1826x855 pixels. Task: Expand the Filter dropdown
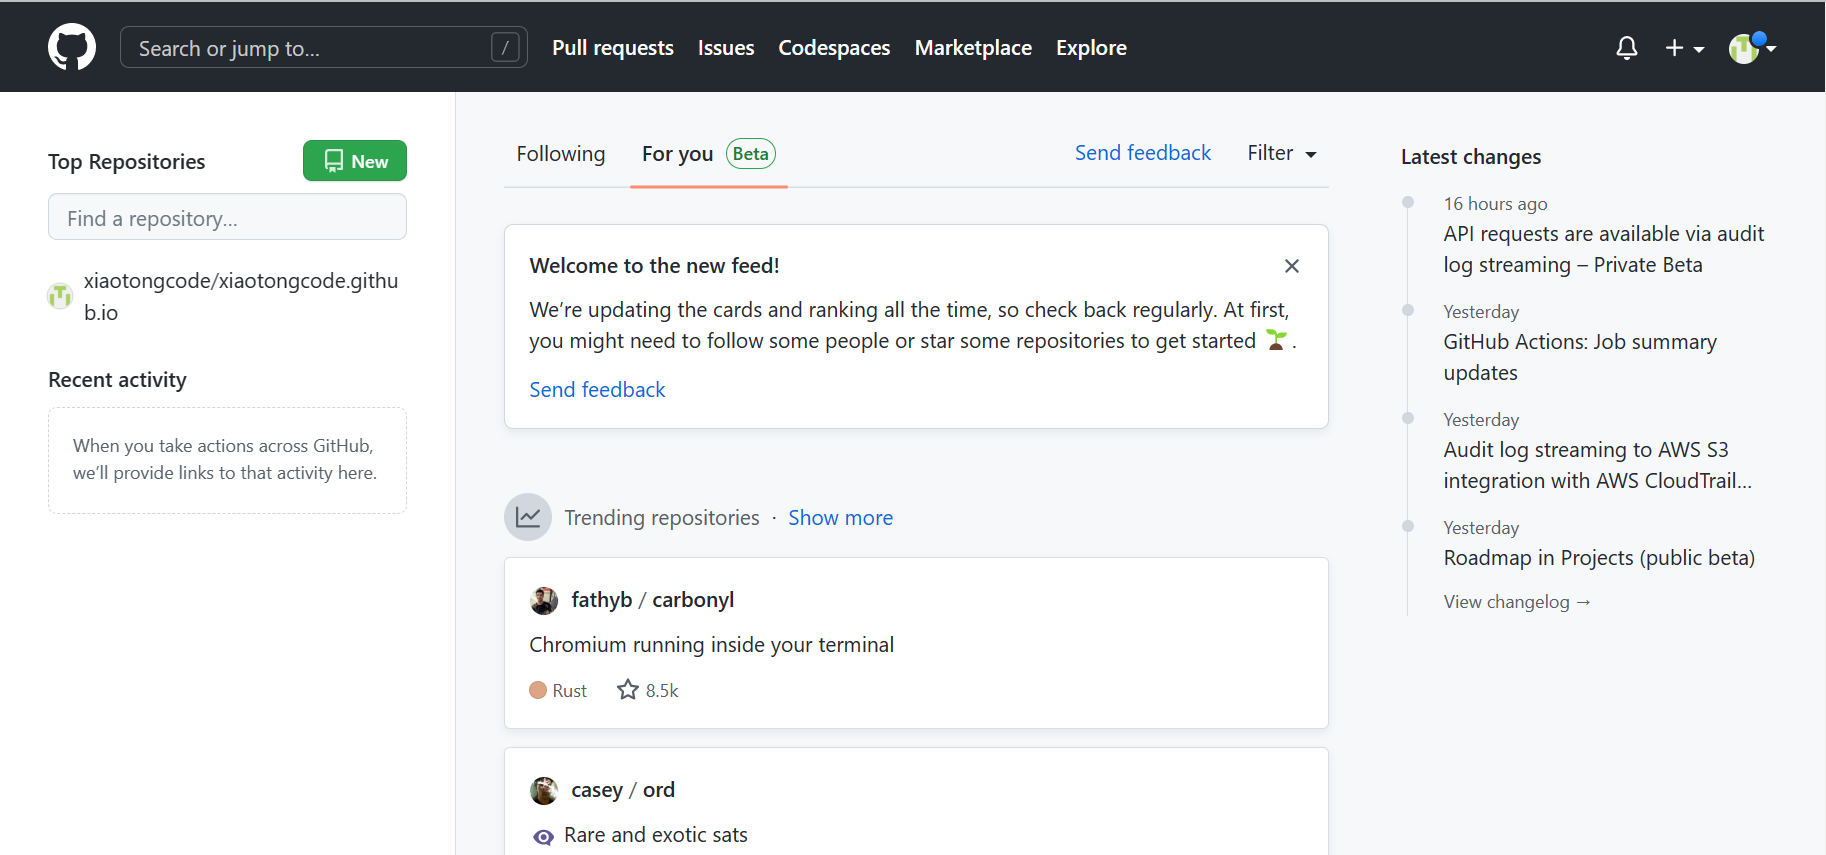[x=1282, y=153]
